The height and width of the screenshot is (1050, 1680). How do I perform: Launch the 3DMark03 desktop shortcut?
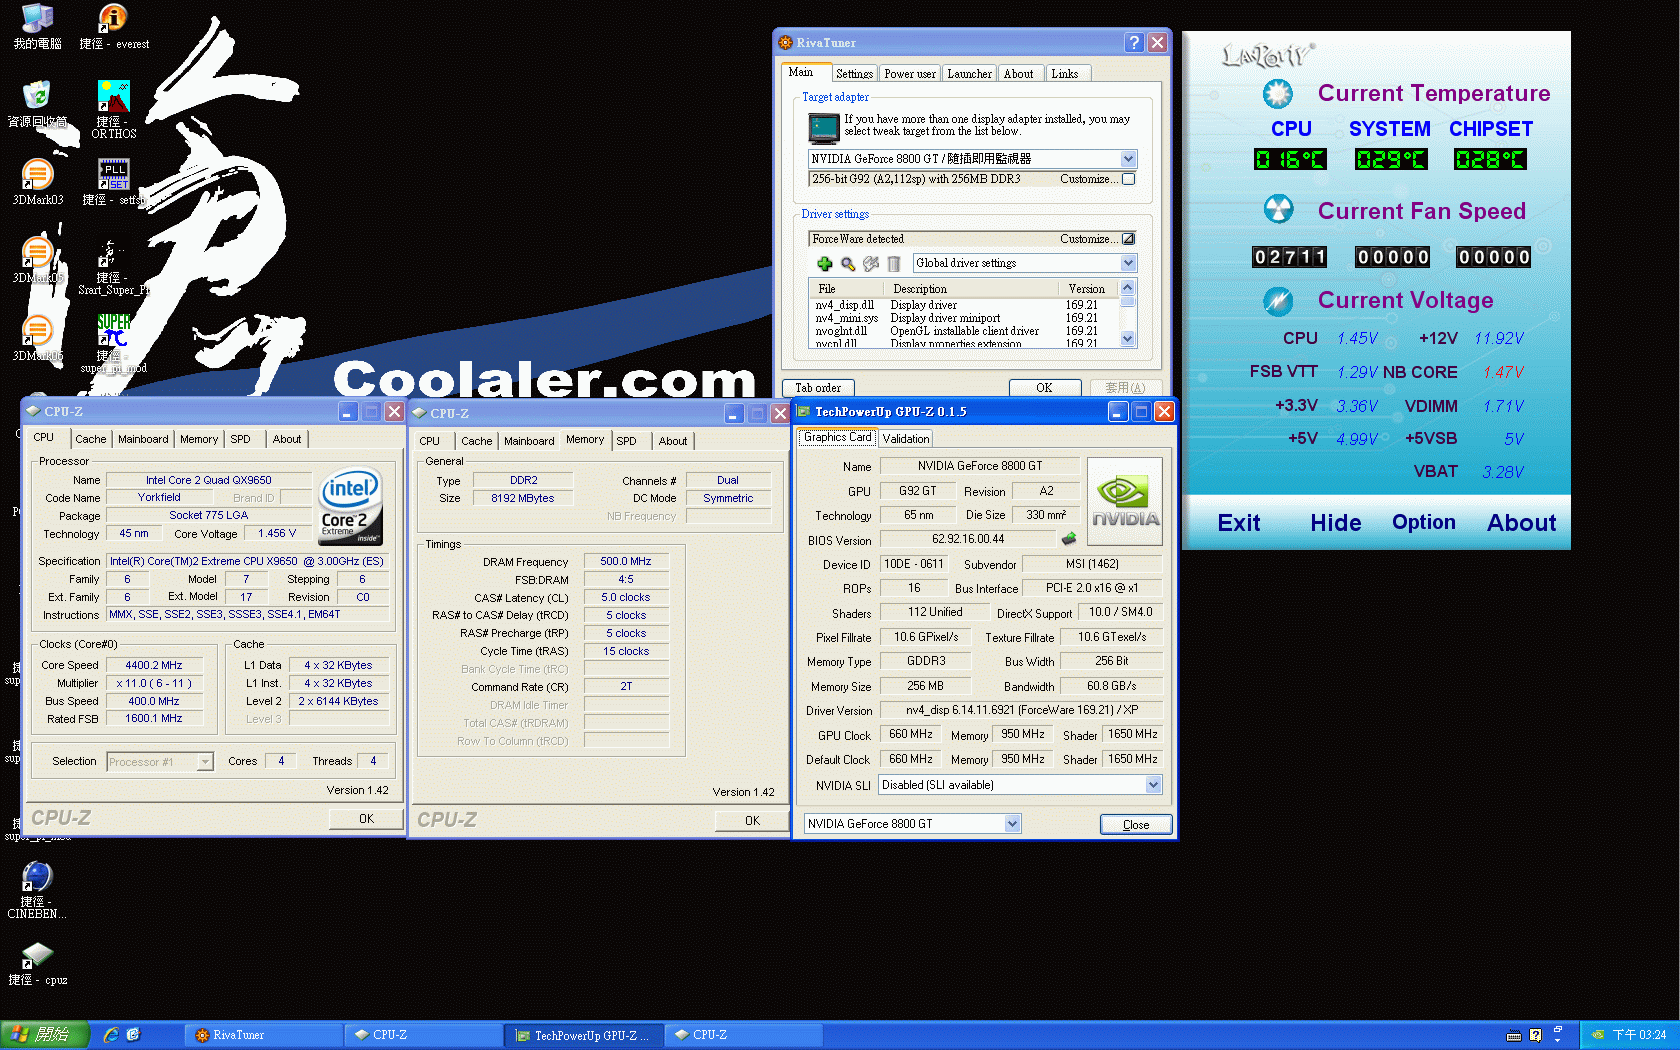tap(37, 182)
